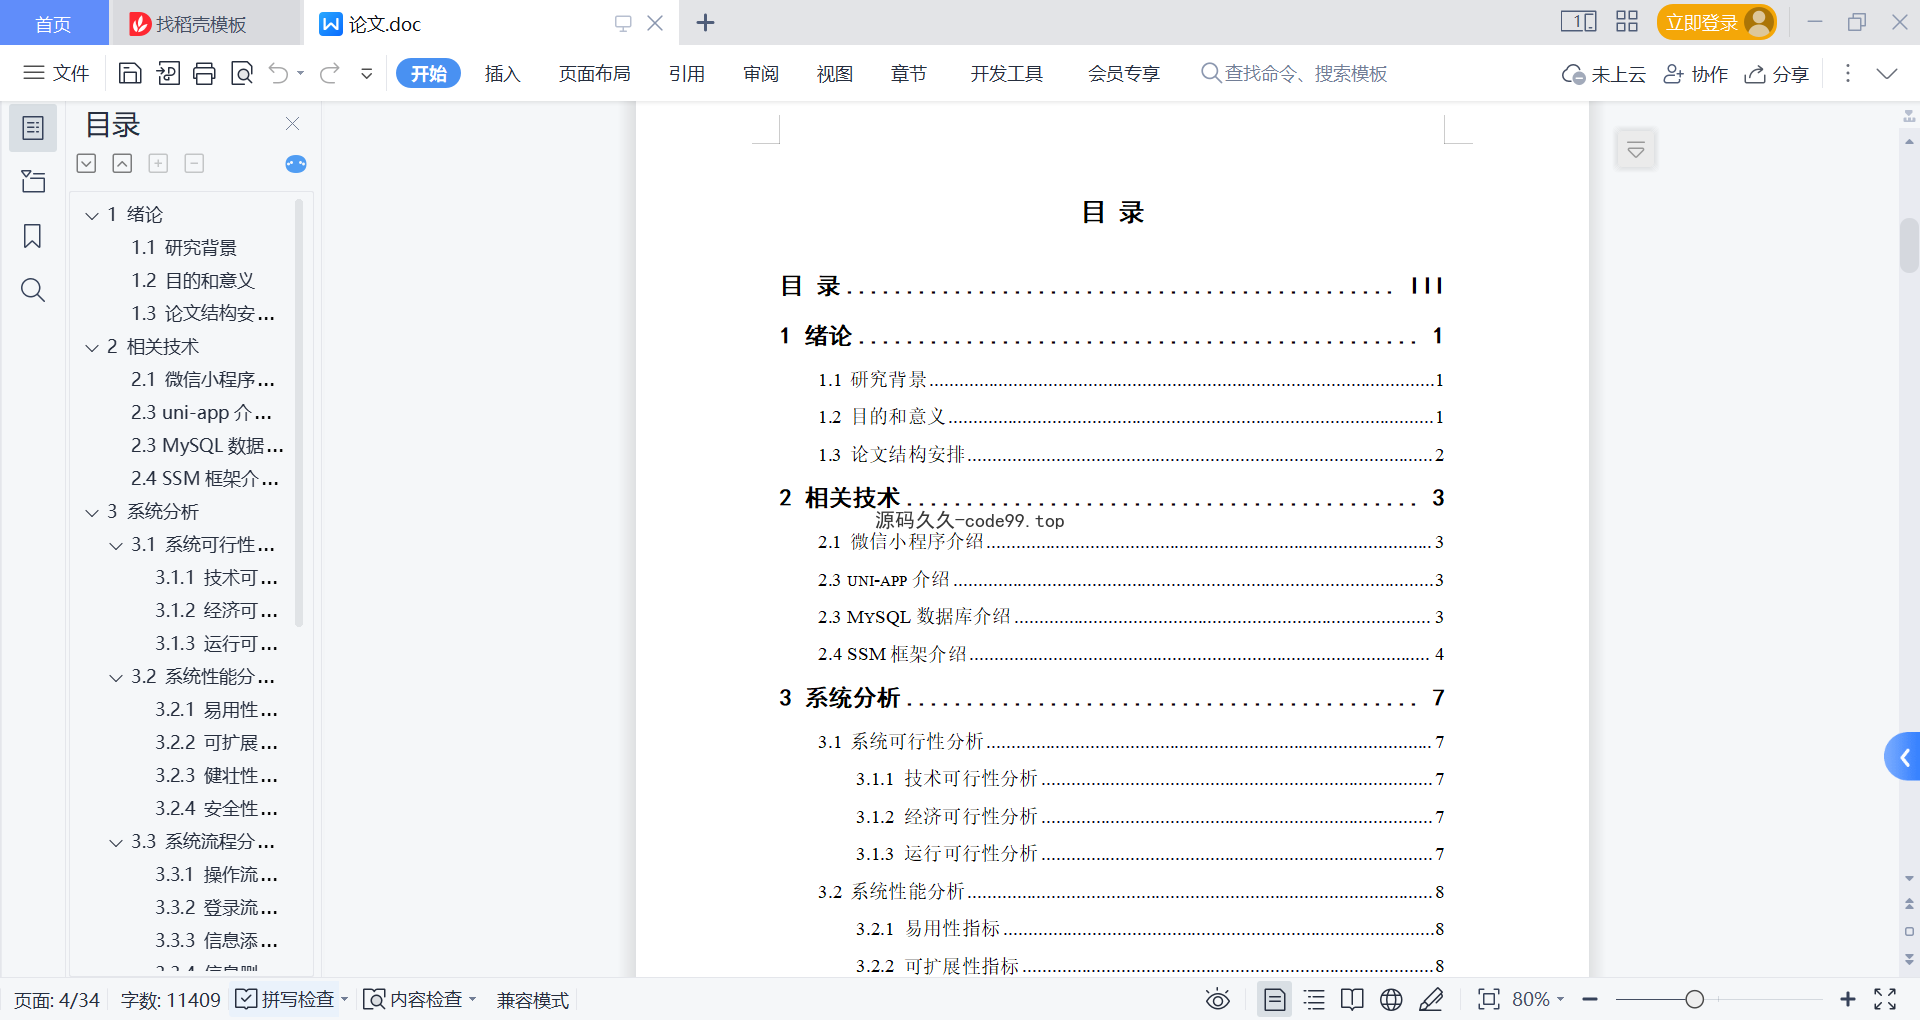Collapse the 1 绪论 outline node
This screenshot has width=1920, height=1020.
tap(92, 215)
